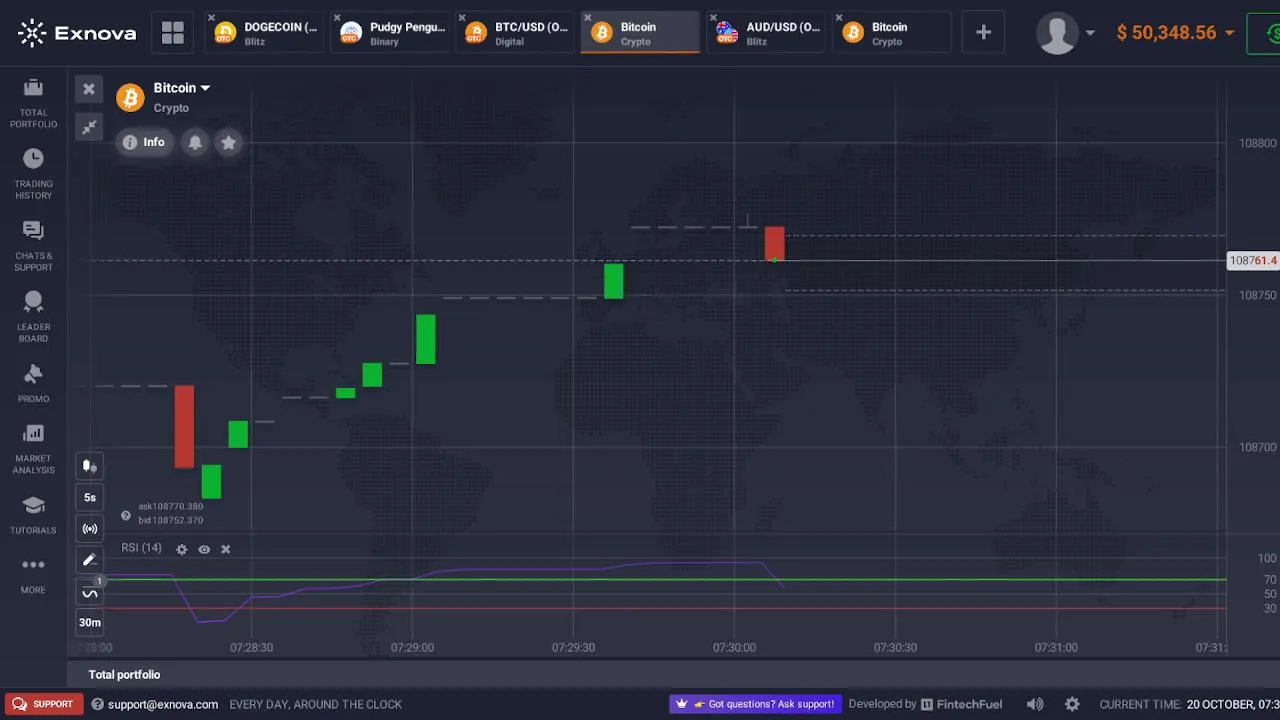Click the user avatar
This screenshot has width=1280, height=720.
coord(1056,33)
